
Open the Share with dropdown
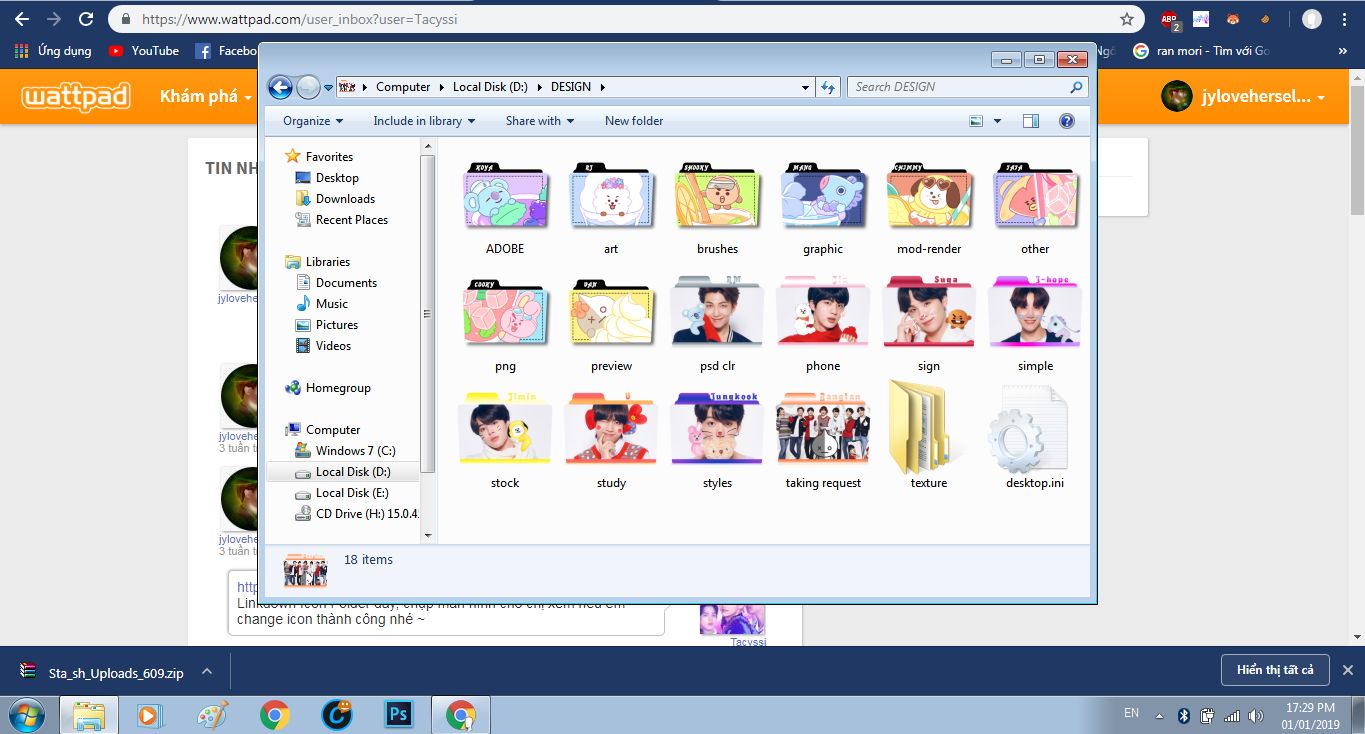click(x=540, y=121)
